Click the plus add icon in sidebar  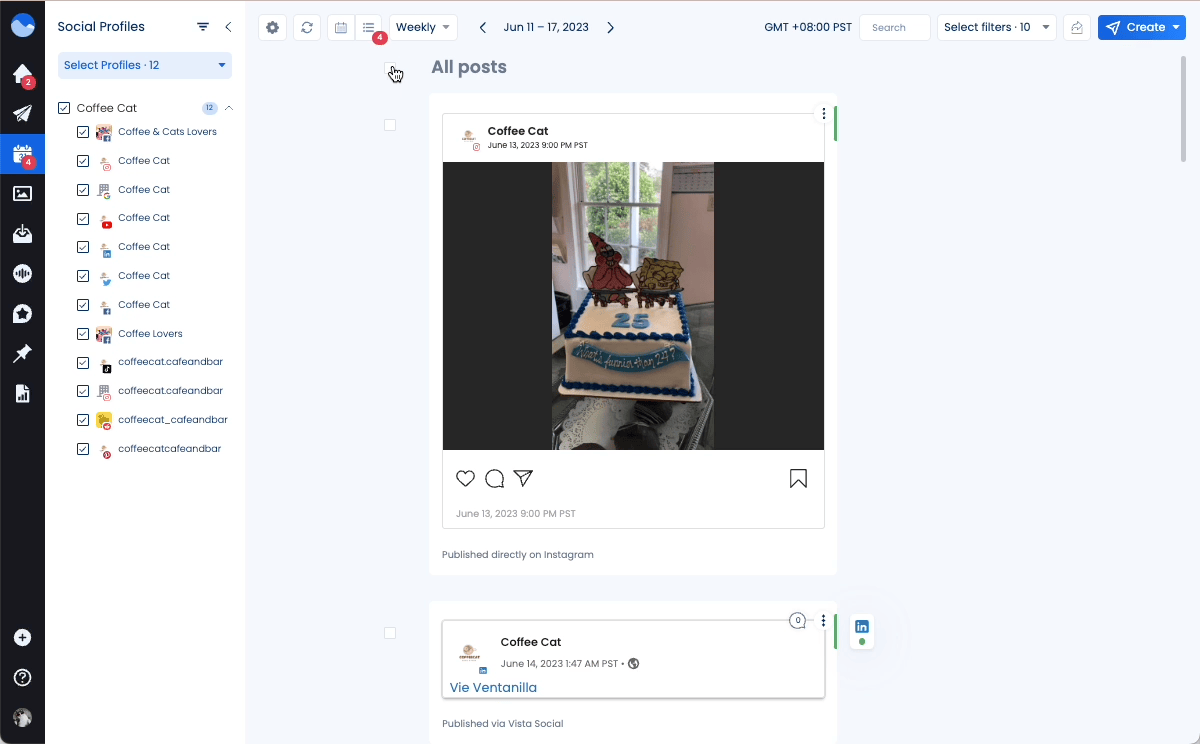[x=22, y=638]
